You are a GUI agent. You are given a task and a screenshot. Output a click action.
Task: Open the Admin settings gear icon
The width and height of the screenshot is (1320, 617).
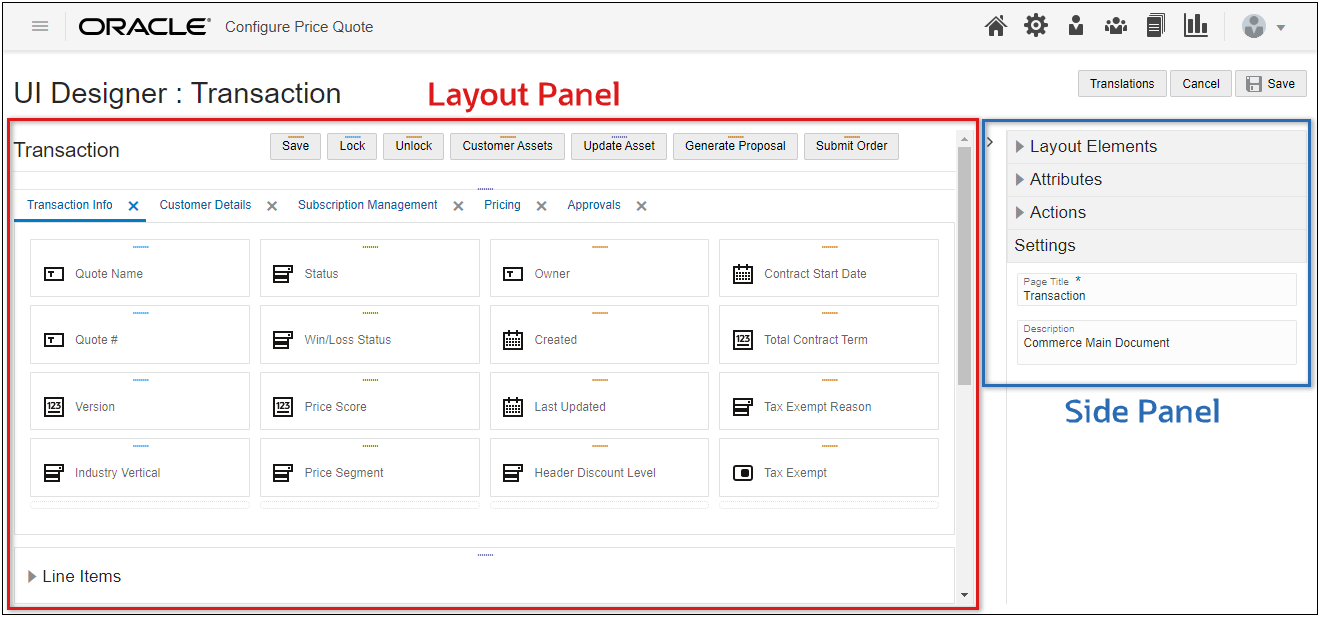coord(1036,25)
